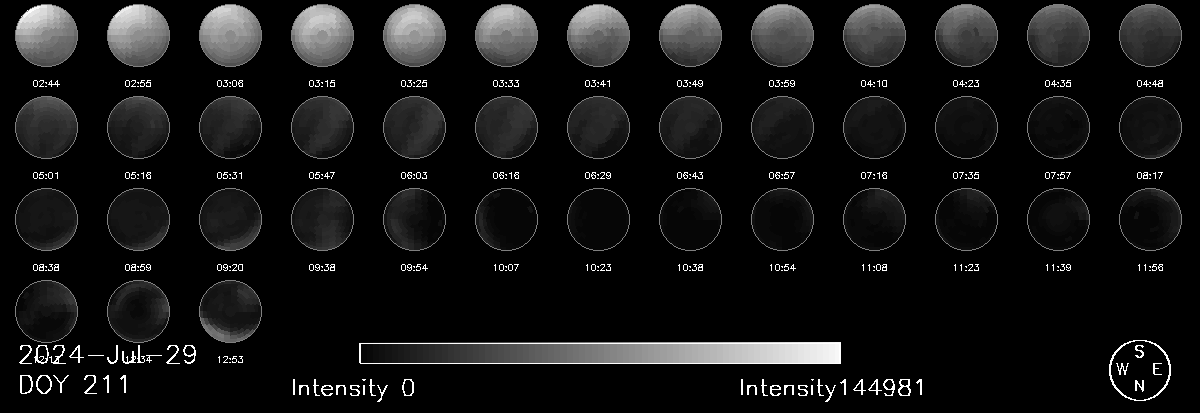
Task: Click the Intensity144981 maximum label
Action: 832,388
